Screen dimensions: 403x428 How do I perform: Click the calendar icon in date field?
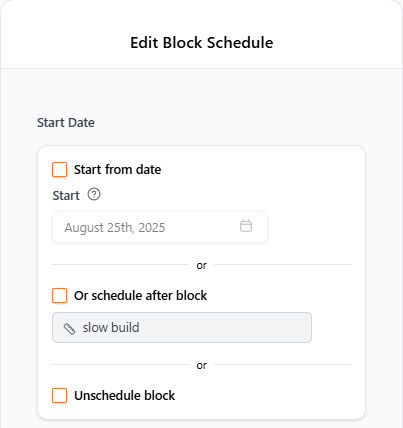(x=246, y=226)
